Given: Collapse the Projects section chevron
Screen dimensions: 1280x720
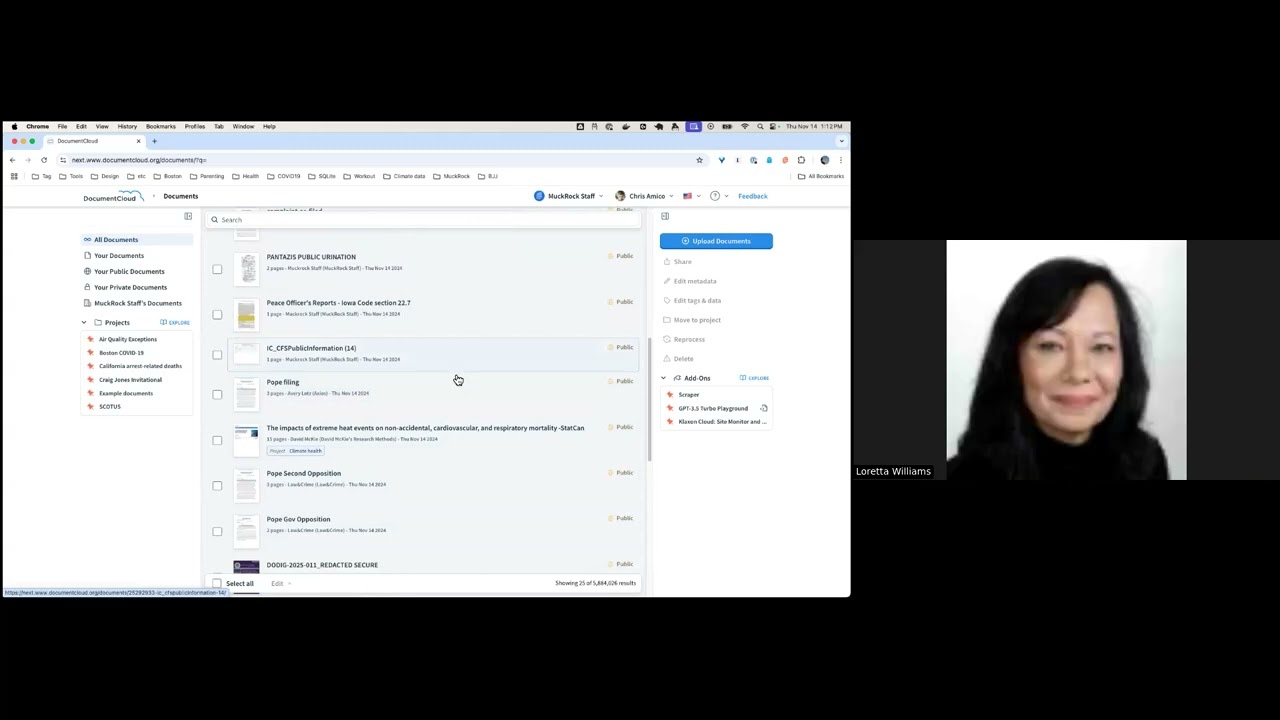Looking at the screenshot, I should pyautogui.click(x=84, y=323).
